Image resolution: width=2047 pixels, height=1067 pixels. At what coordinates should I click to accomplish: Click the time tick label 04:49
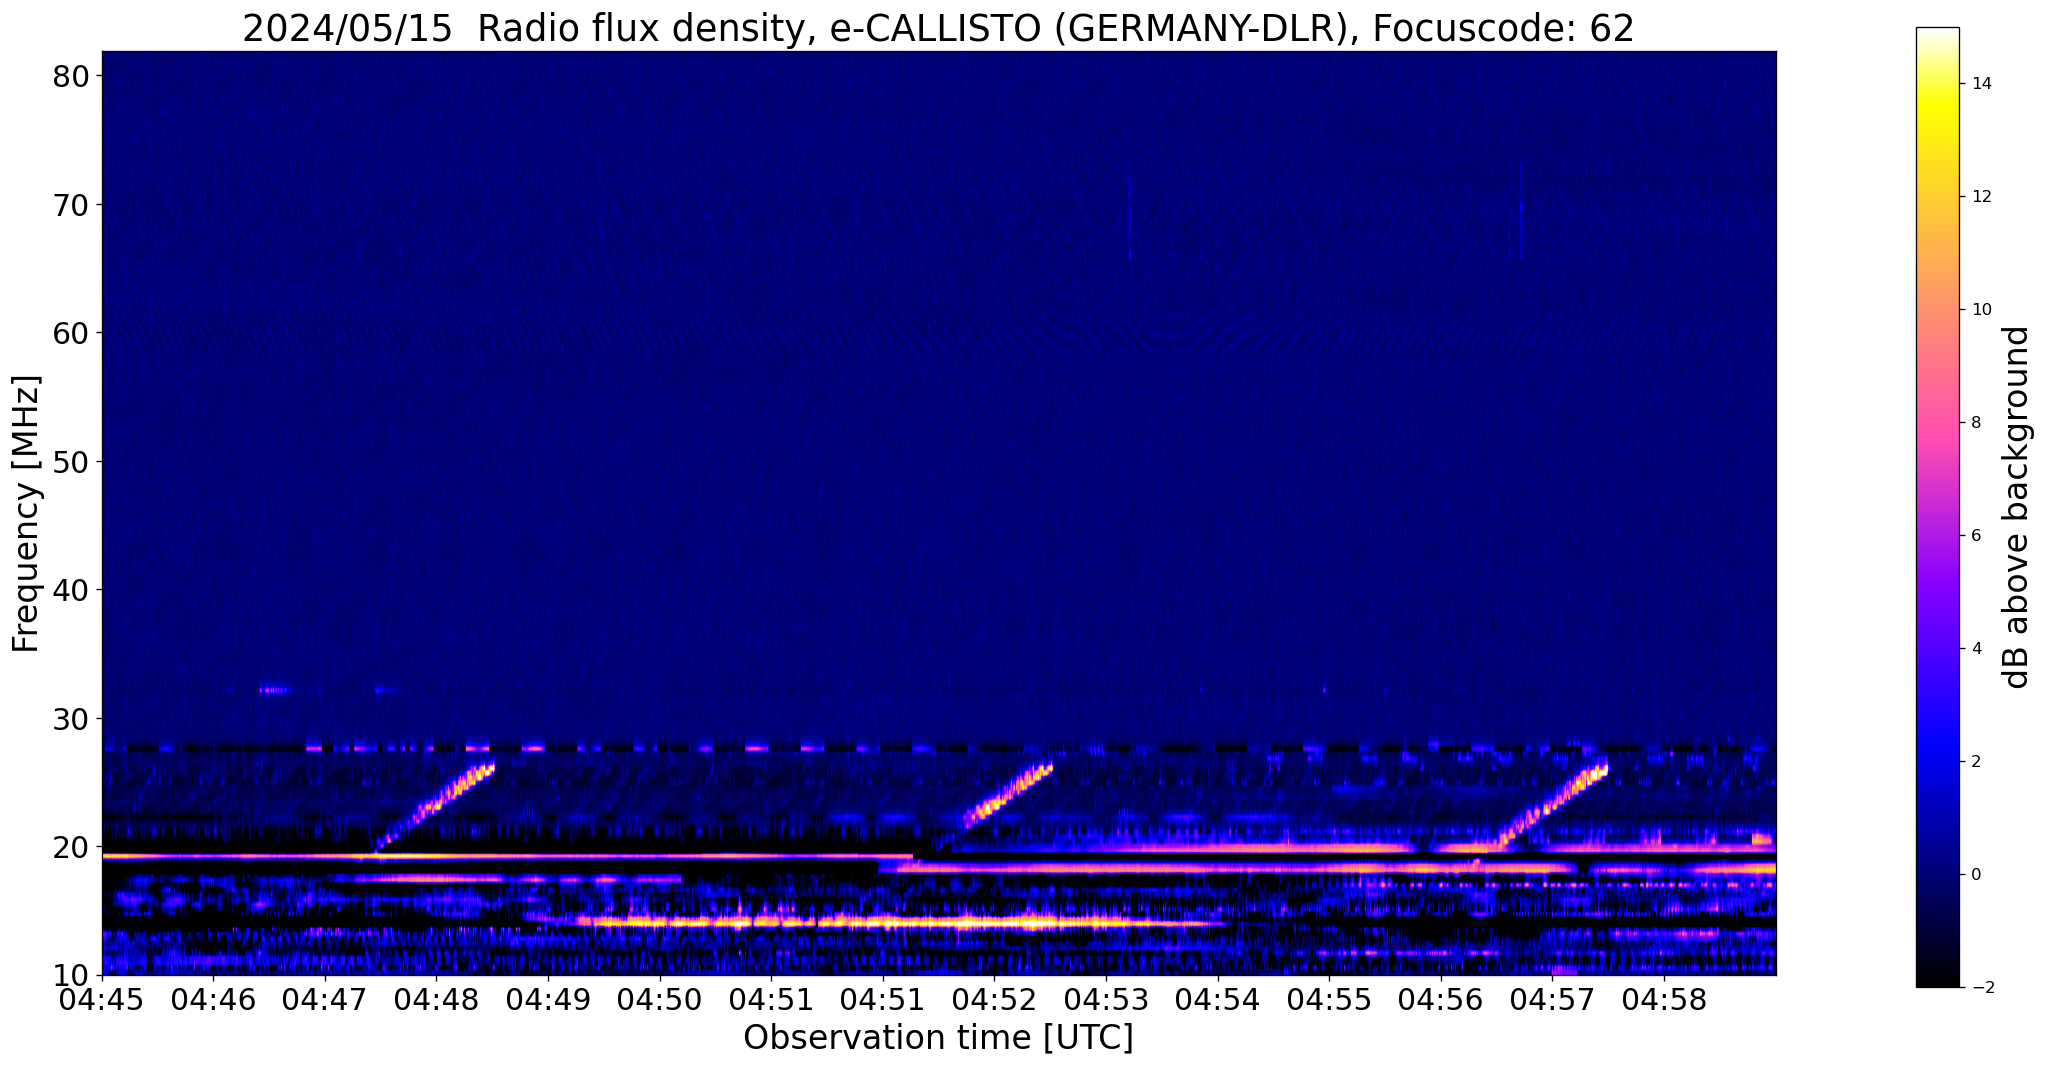tap(549, 1000)
